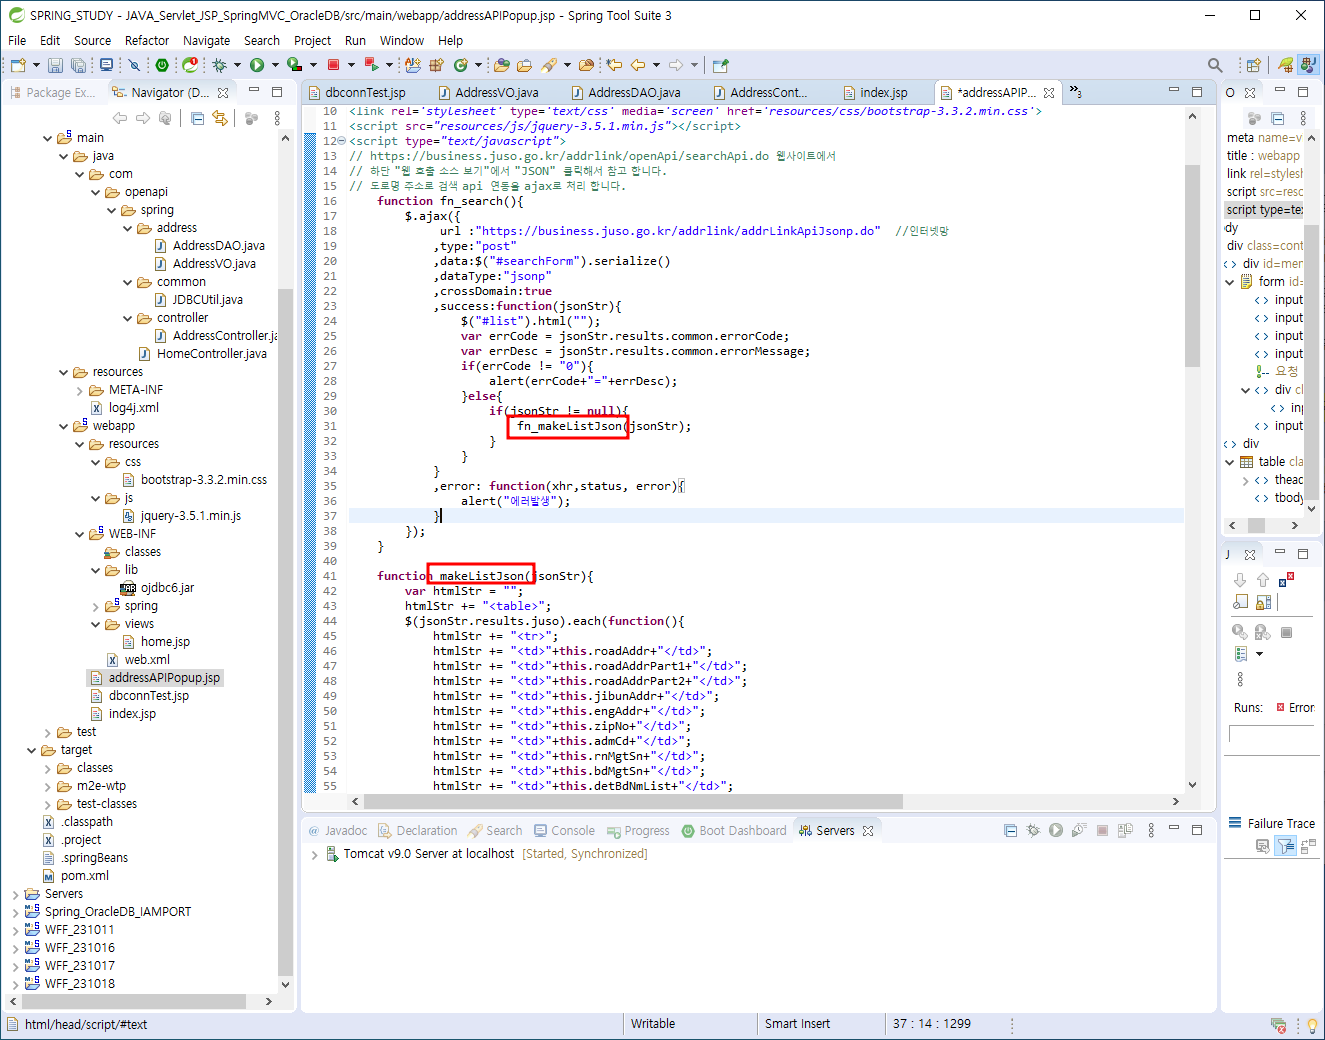Image resolution: width=1325 pixels, height=1040 pixels.
Task: Collapse the controller folder node
Action: tap(127, 318)
